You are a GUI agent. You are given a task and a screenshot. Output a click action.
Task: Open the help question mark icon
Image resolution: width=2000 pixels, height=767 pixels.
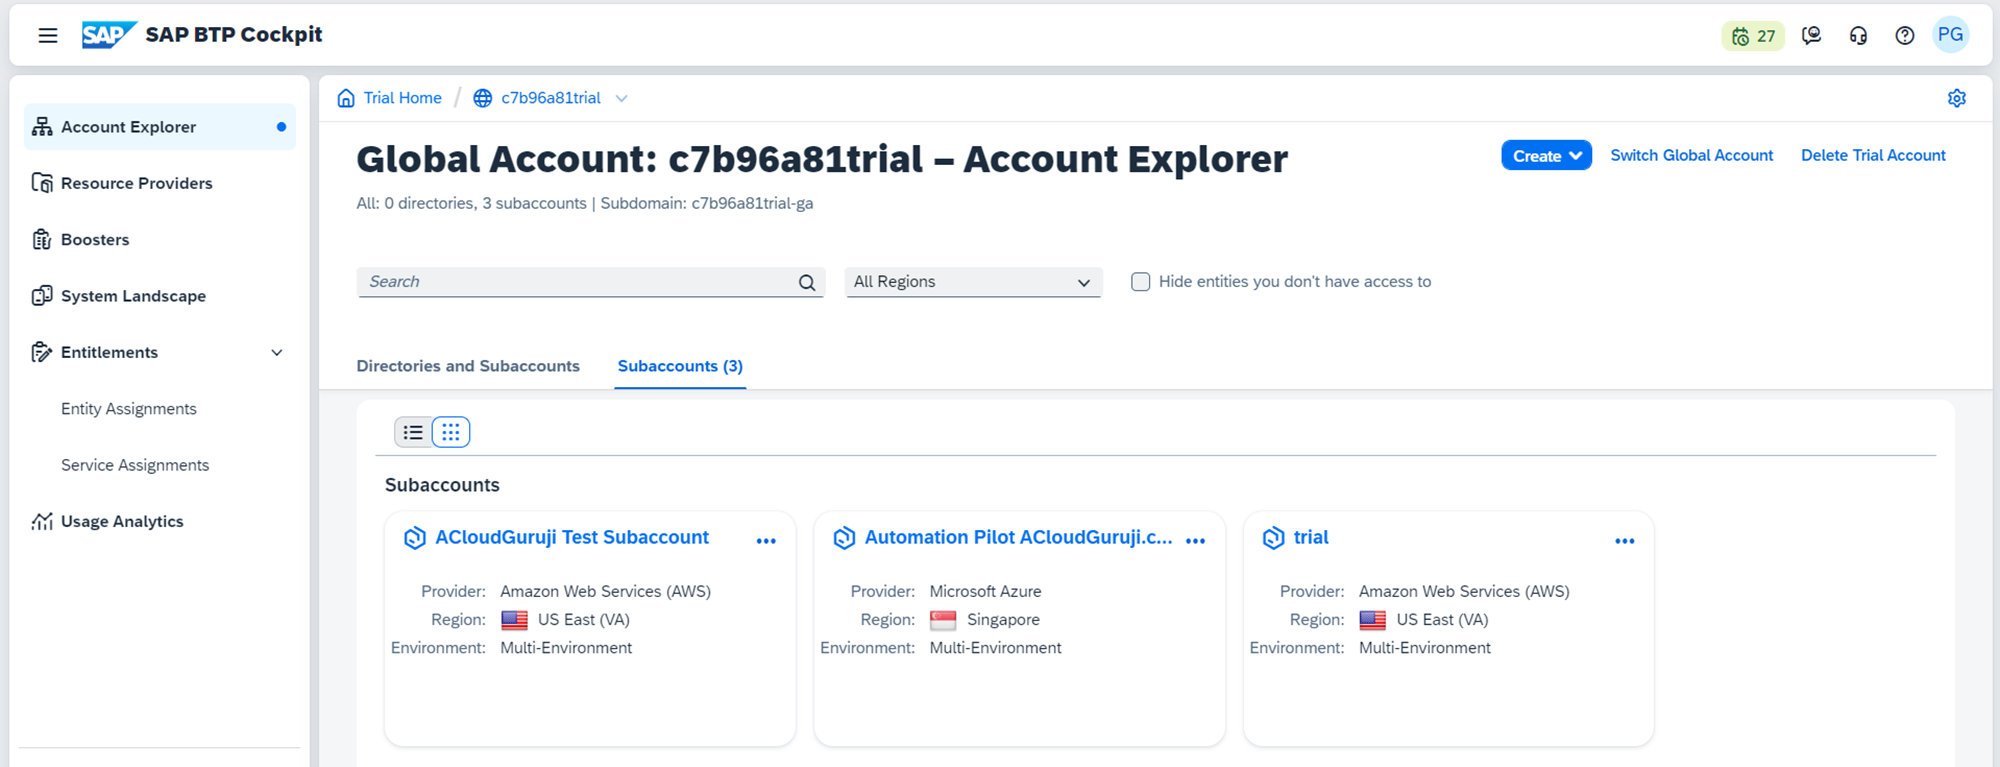pos(1905,36)
